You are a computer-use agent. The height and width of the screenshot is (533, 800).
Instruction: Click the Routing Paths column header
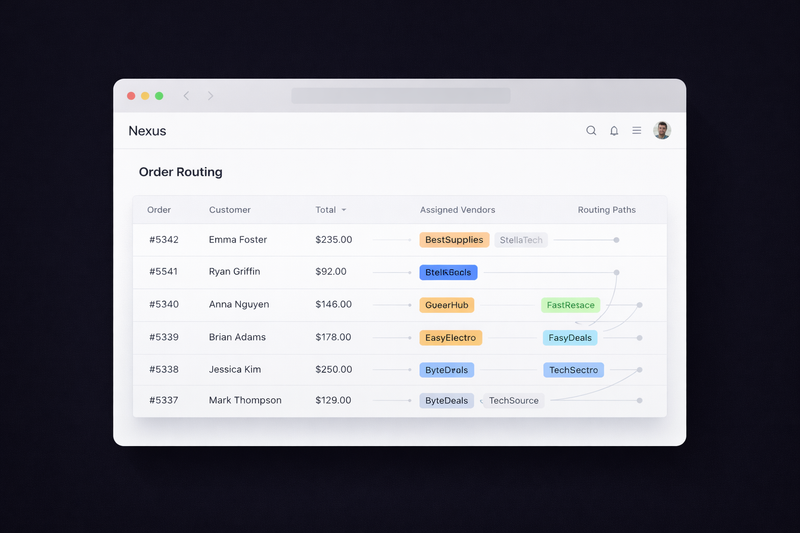[x=607, y=210]
